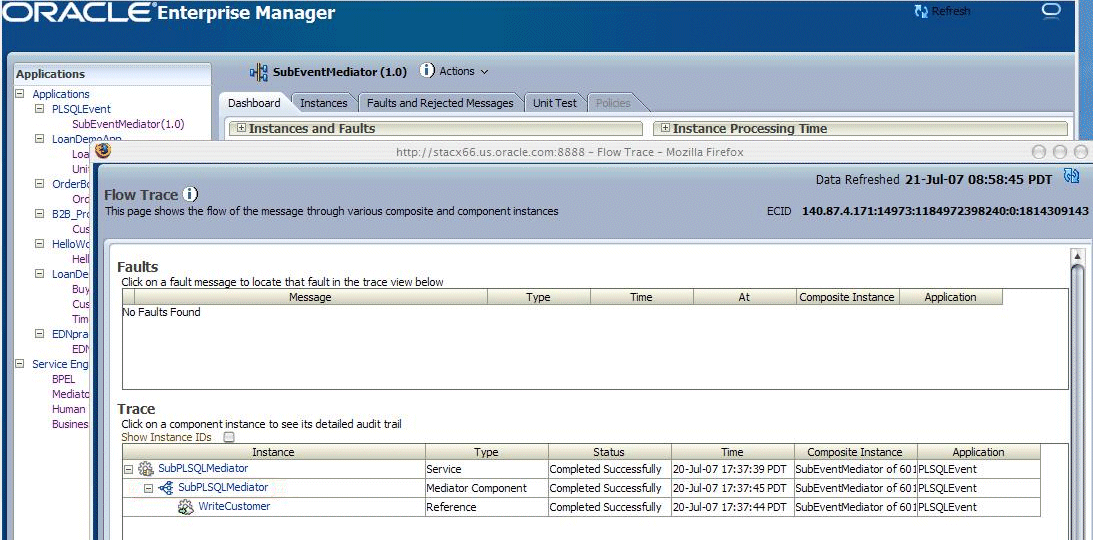1093x540 pixels.
Task: Click 'Mediator Component' type cell
Action: click(x=477, y=488)
